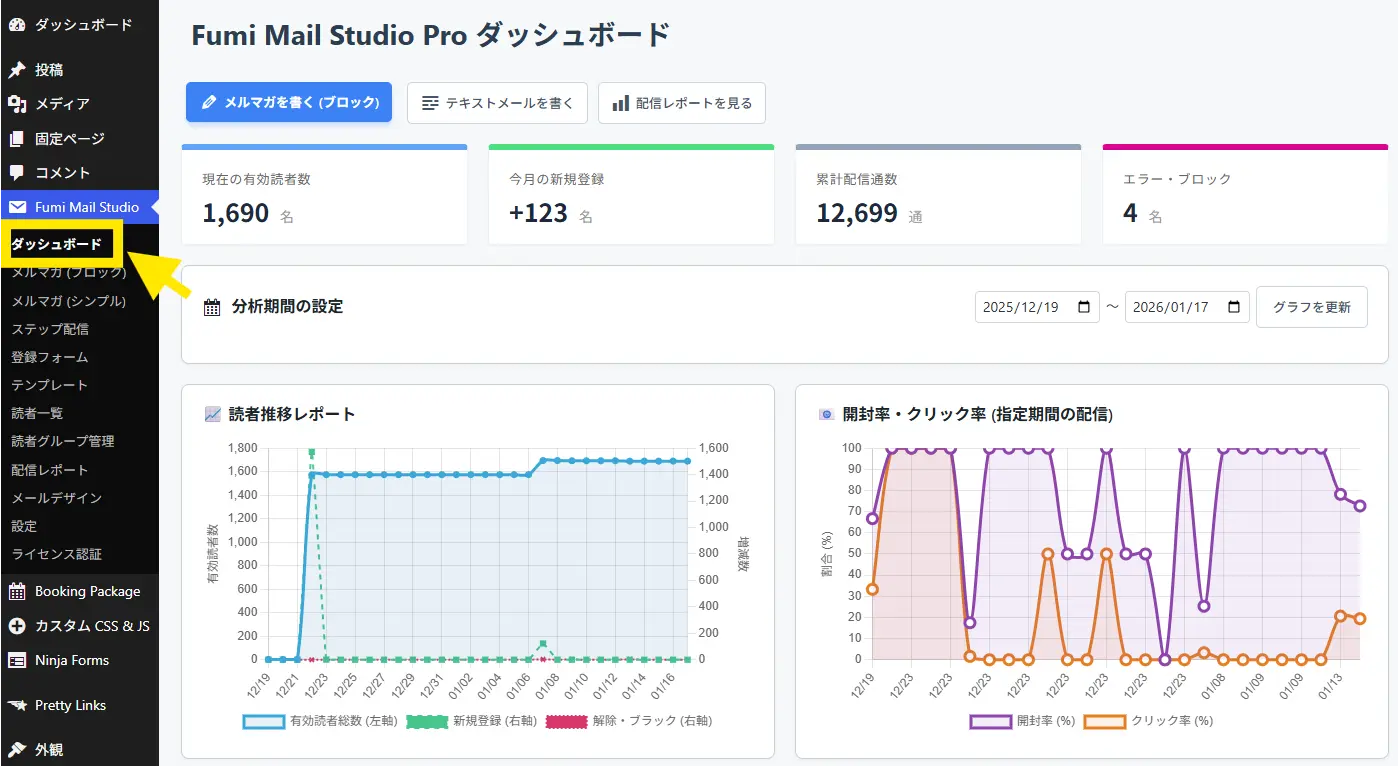The height and width of the screenshot is (766, 1398).
Task: Open ステップ配信 submenu item
Action: pos(50,329)
